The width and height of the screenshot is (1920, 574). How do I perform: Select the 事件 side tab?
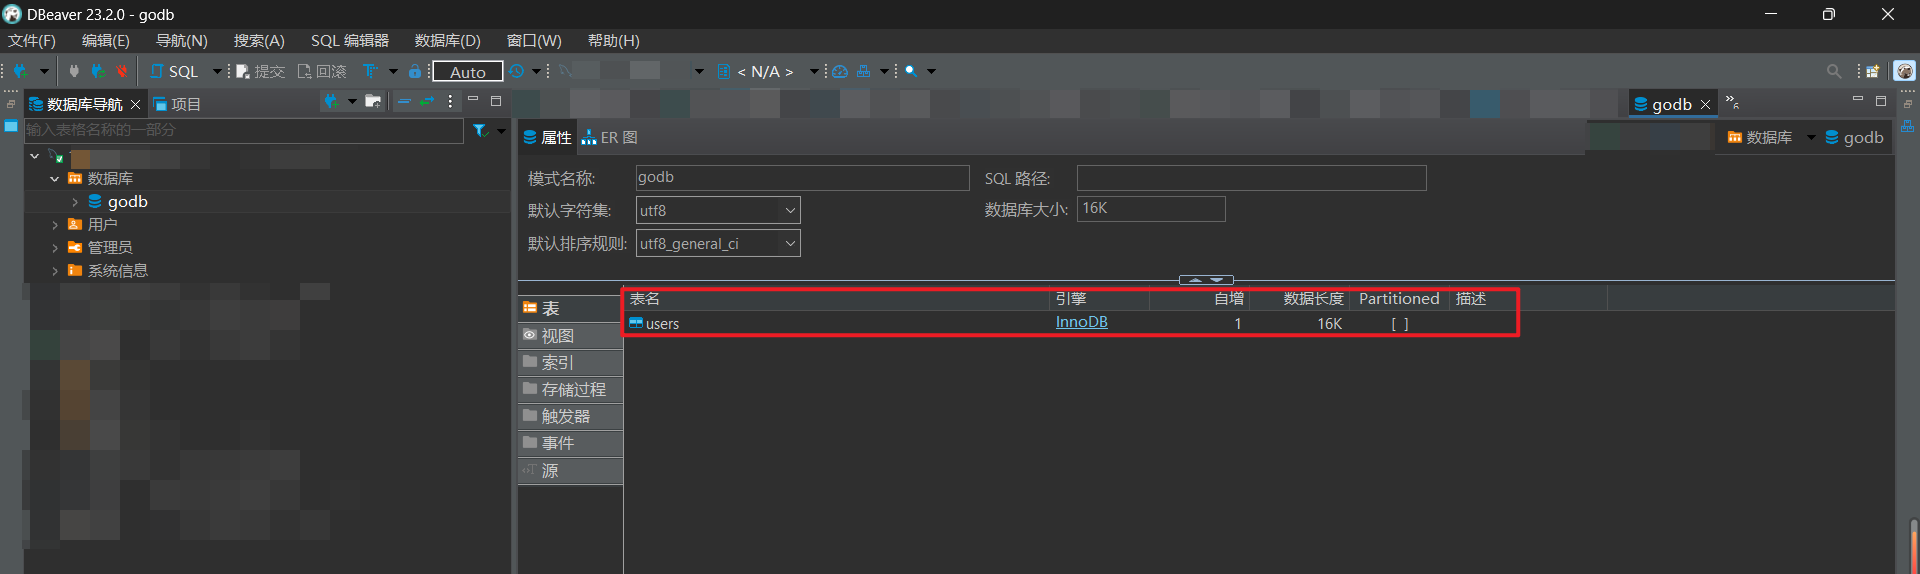(x=570, y=443)
